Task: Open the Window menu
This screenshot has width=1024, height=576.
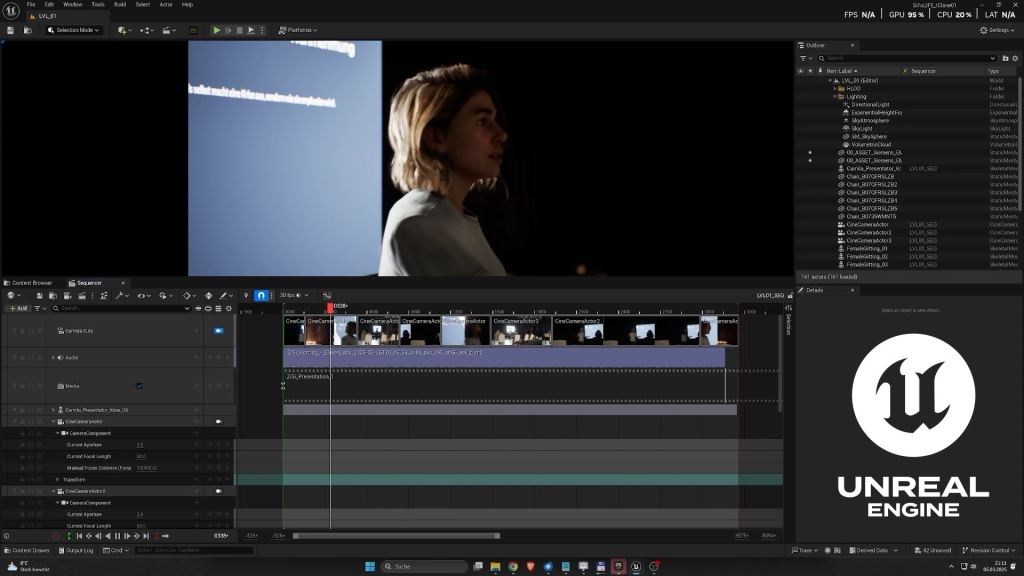Action: click(x=72, y=5)
